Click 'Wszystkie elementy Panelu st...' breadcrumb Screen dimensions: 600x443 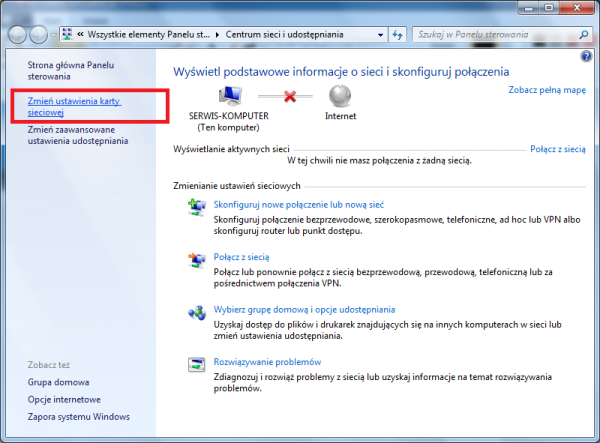148,35
